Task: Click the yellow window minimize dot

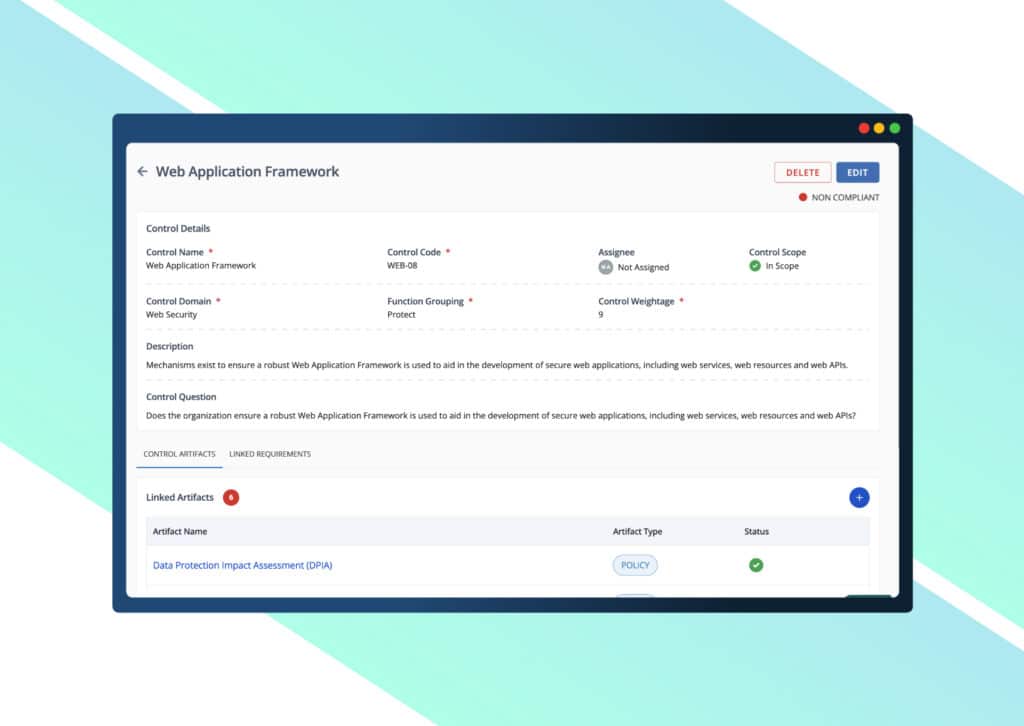Action: pos(879,128)
